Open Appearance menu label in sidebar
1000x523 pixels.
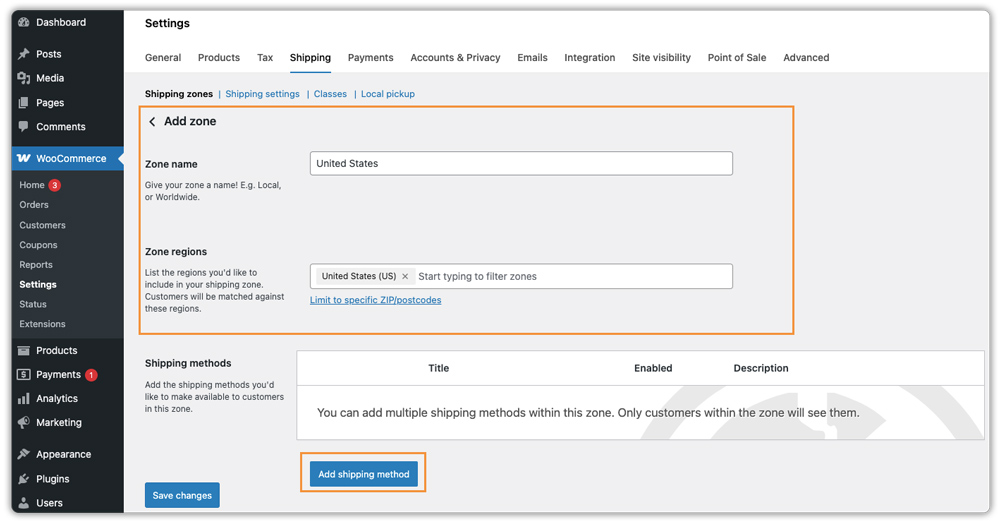click(x=63, y=454)
